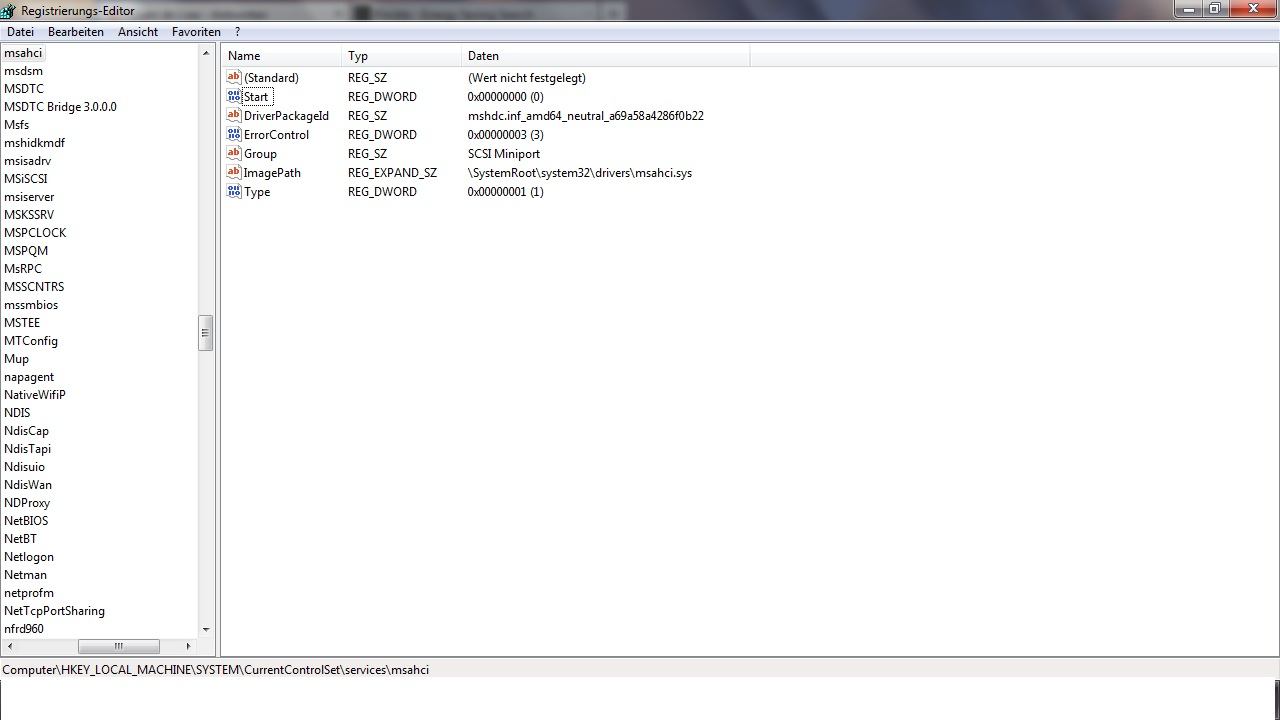1280x720 pixels.
Task: Select the NdisCap key
Action: (x=26, y=431)
